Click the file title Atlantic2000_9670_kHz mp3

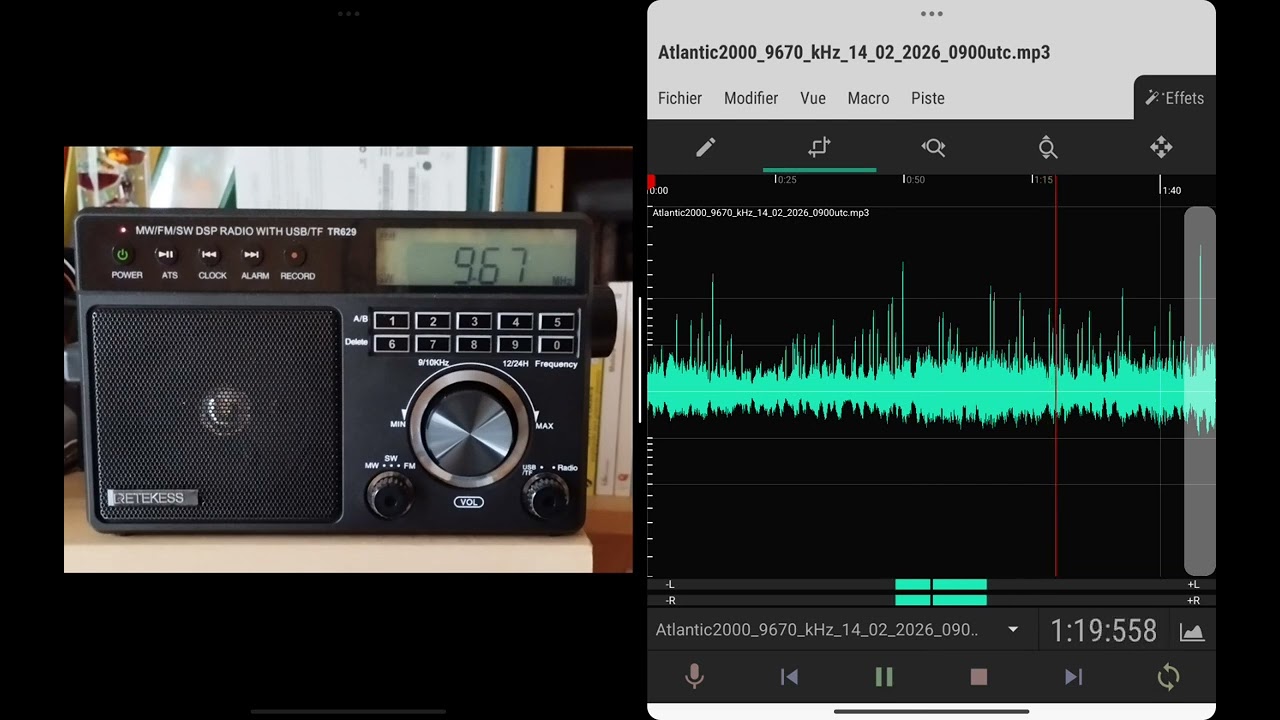[x=854, y=53]
